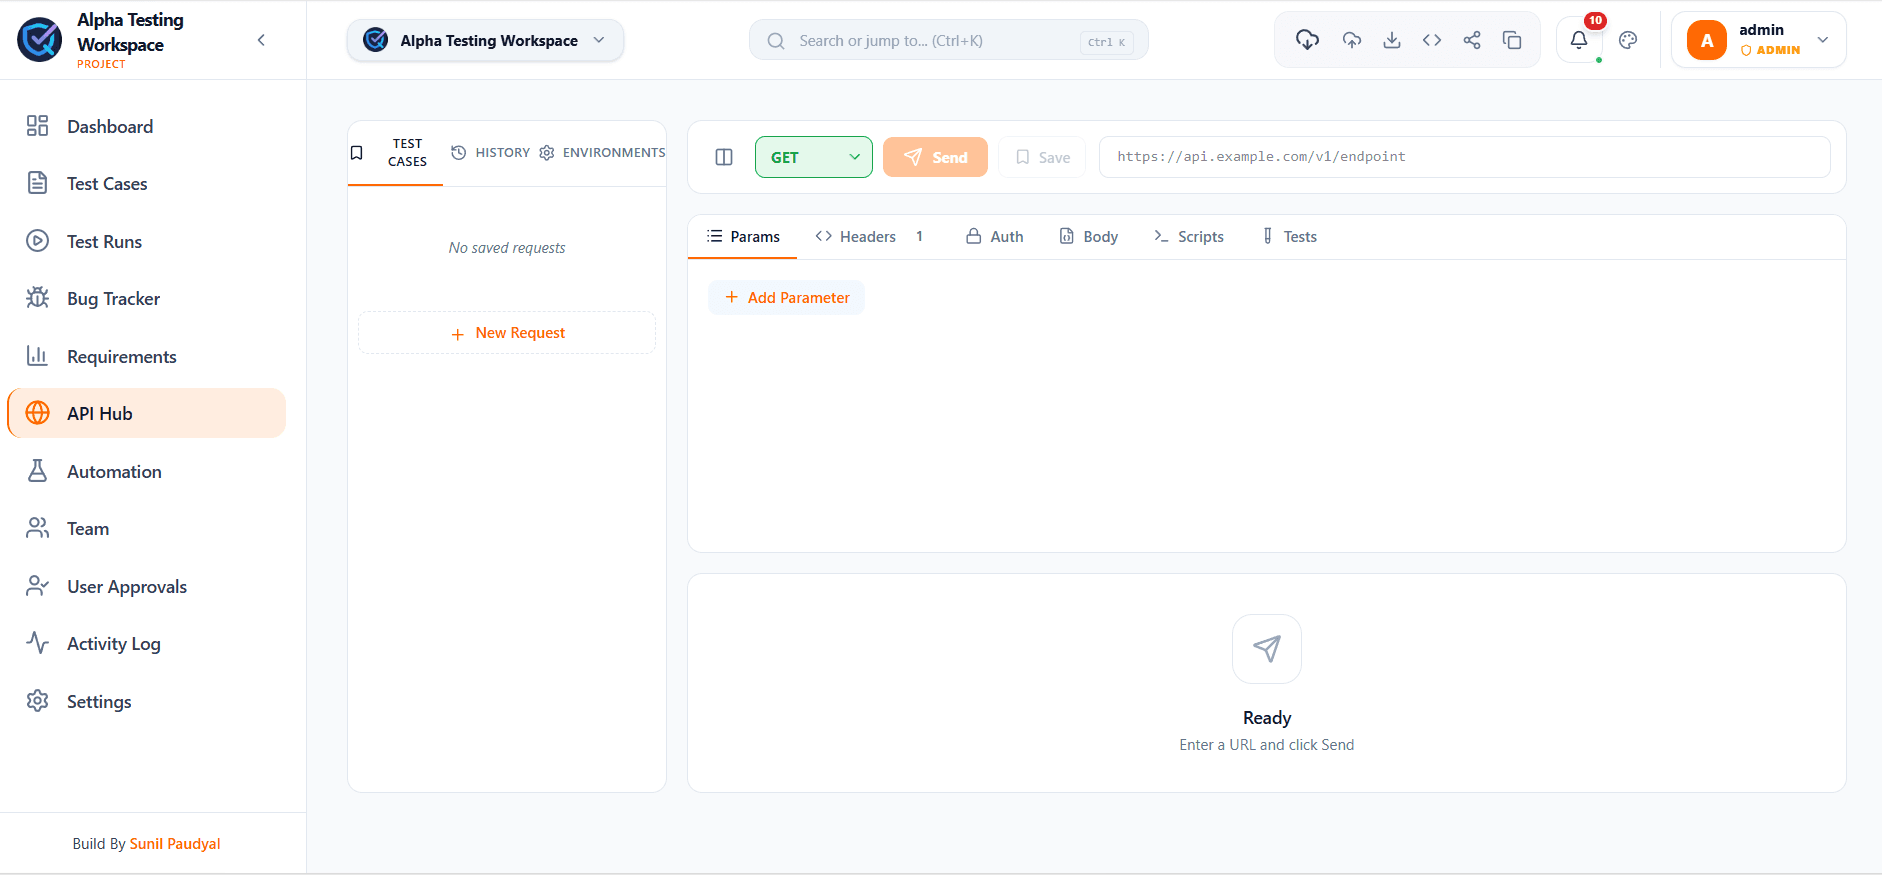Follow the Sunil Paudyal link
Viewport: 1882px width, 876px height.
[x=175, y=844]
